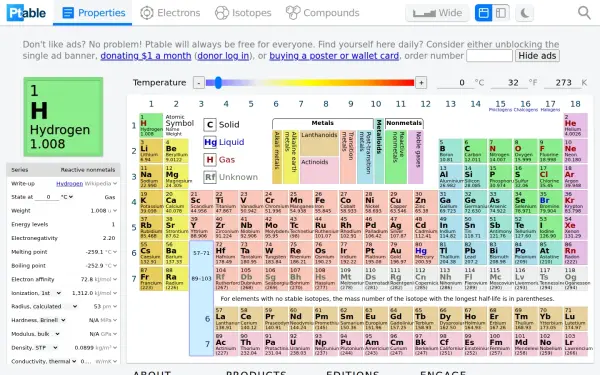Highlight the Alkali metals category swatch
600x375 pixels.
277,157
